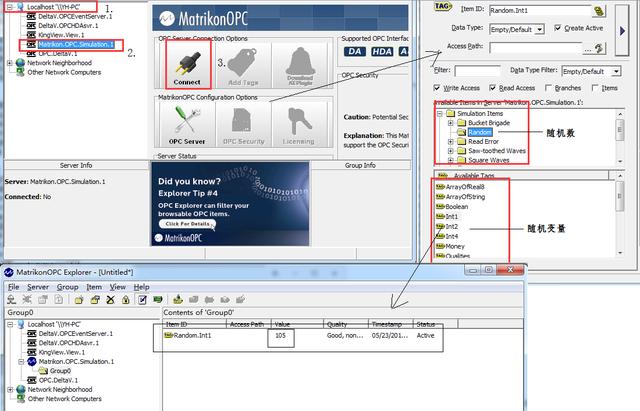The height and width of the screenshot is (411, 640).
Task: Click the yellow import tray toolbar icon
Action: click(178, 300)
